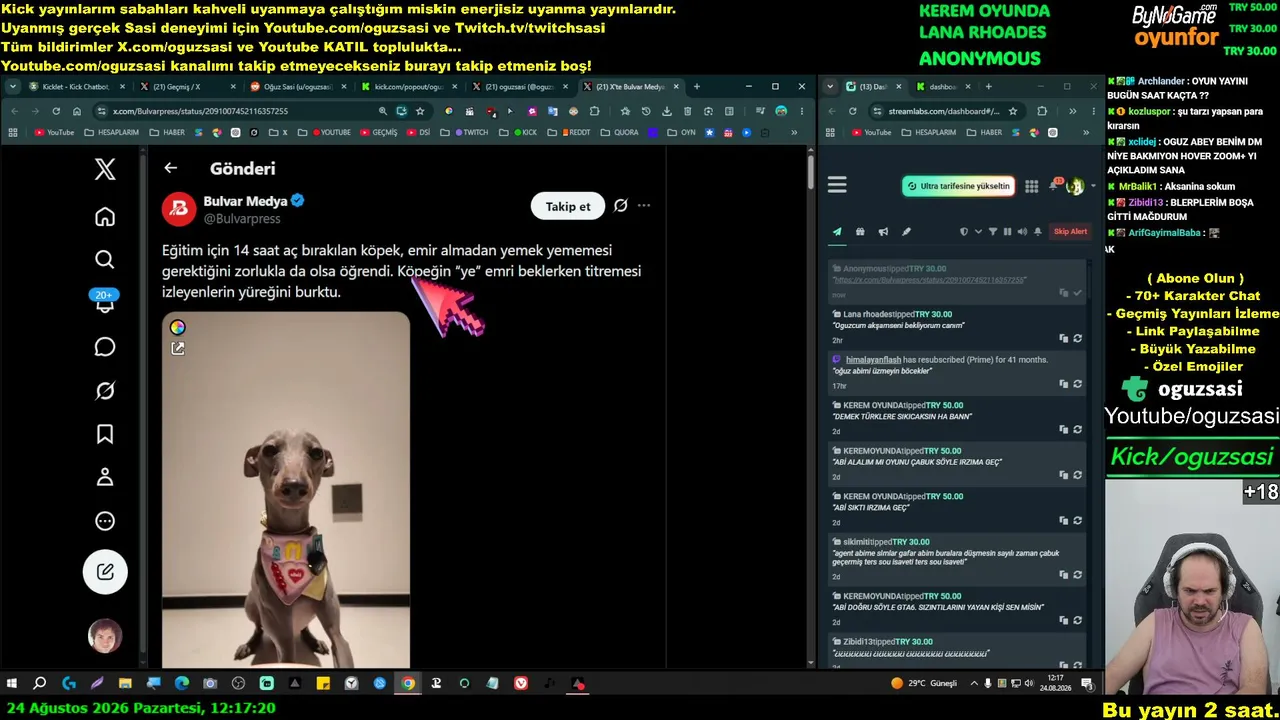Open Grok icon in X sidebar
Image resolution: width=1280 pixels, height=720 pixels.
click(x=105, y=391)
